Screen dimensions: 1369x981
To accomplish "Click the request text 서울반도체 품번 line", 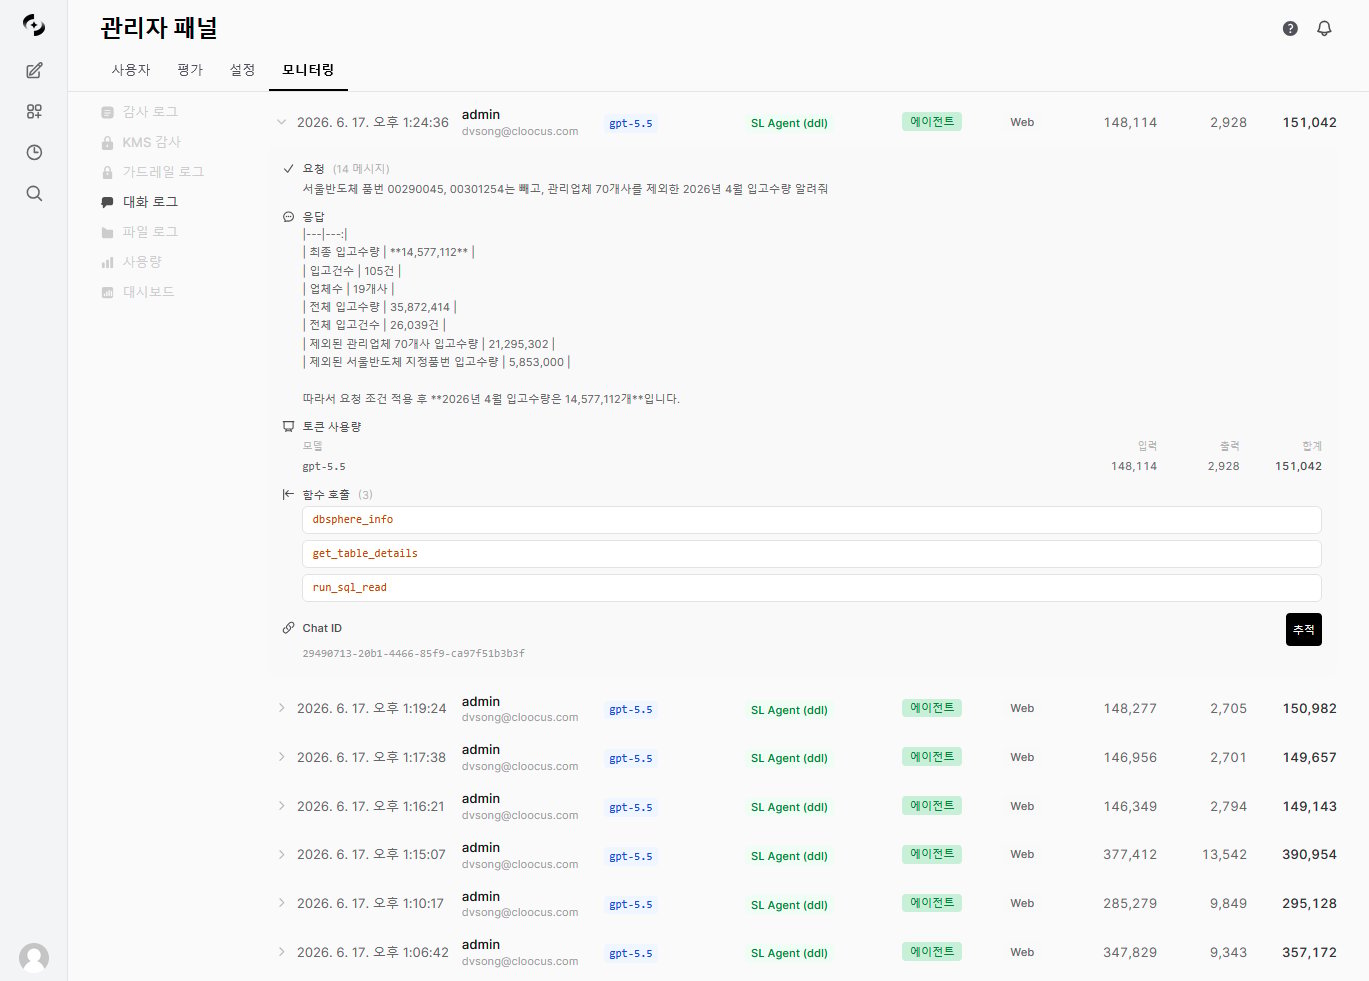I will click(565, 189).
